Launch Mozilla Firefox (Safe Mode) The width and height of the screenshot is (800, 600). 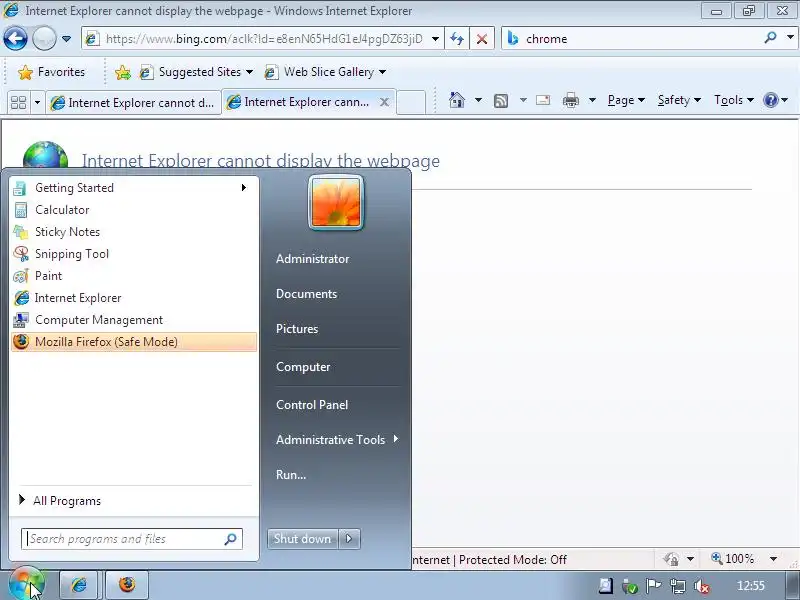coord(134,342)
